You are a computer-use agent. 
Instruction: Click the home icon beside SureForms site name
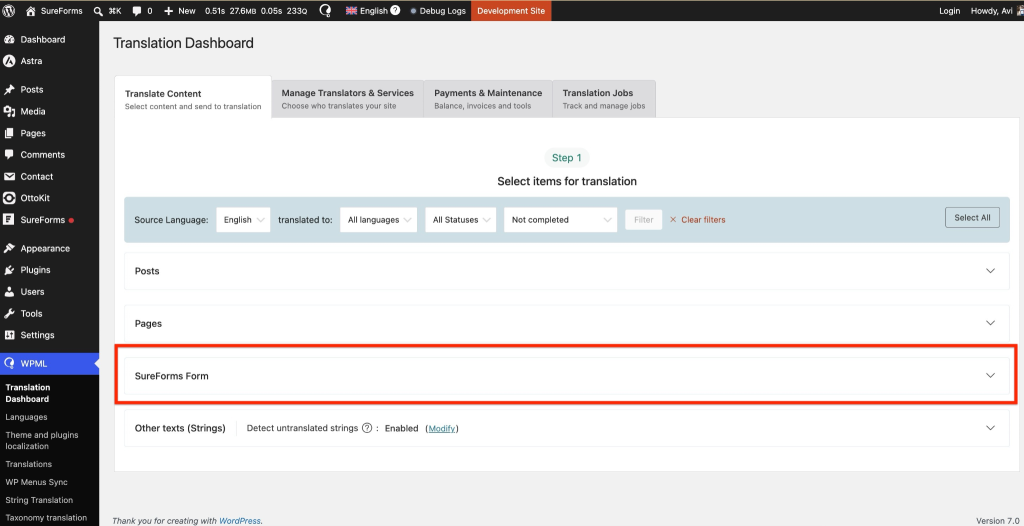[x=30, y=10]
